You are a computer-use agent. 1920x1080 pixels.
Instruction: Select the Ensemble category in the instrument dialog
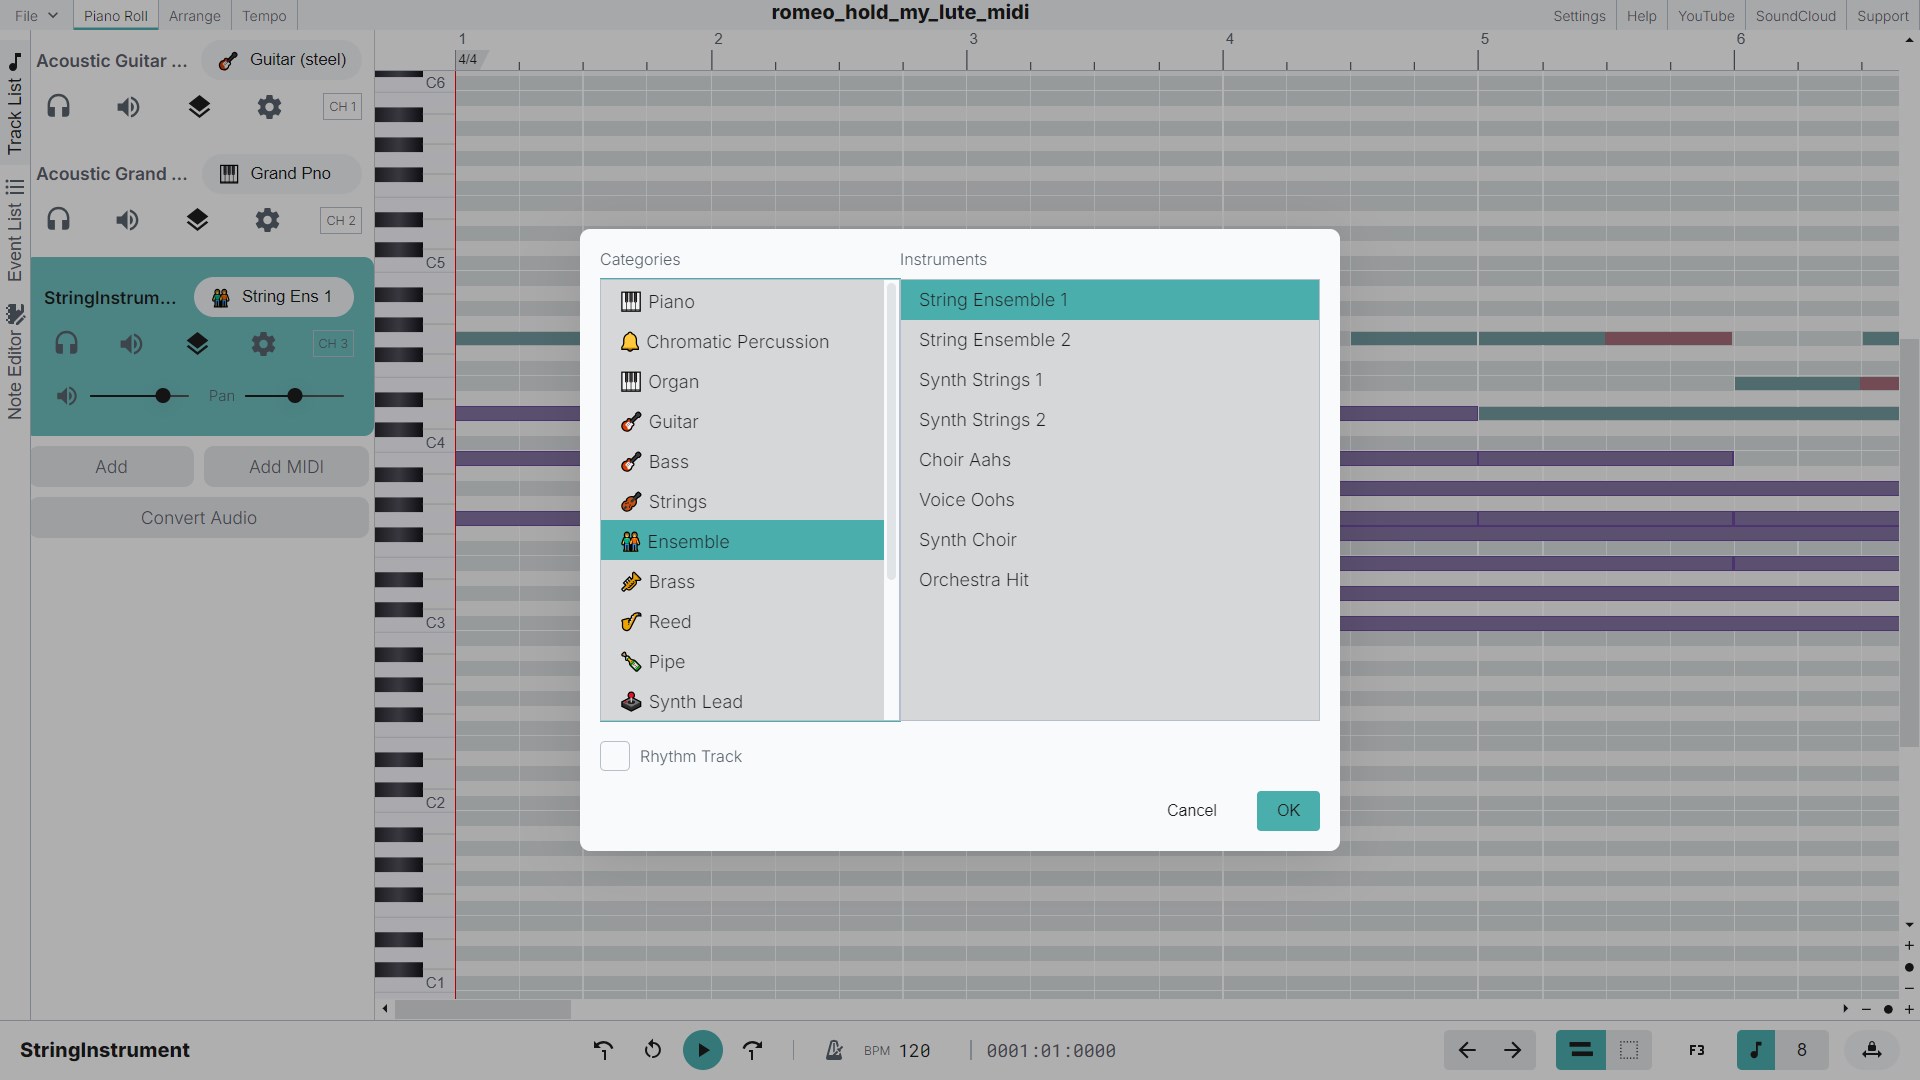tap(741, 541)
